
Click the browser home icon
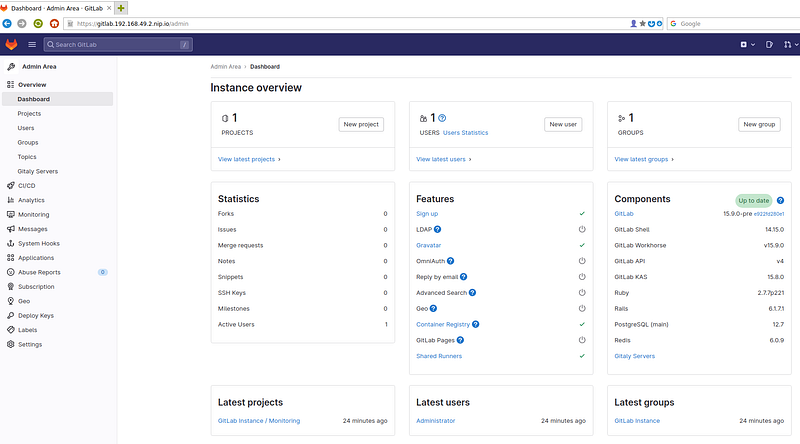point(54,23)
